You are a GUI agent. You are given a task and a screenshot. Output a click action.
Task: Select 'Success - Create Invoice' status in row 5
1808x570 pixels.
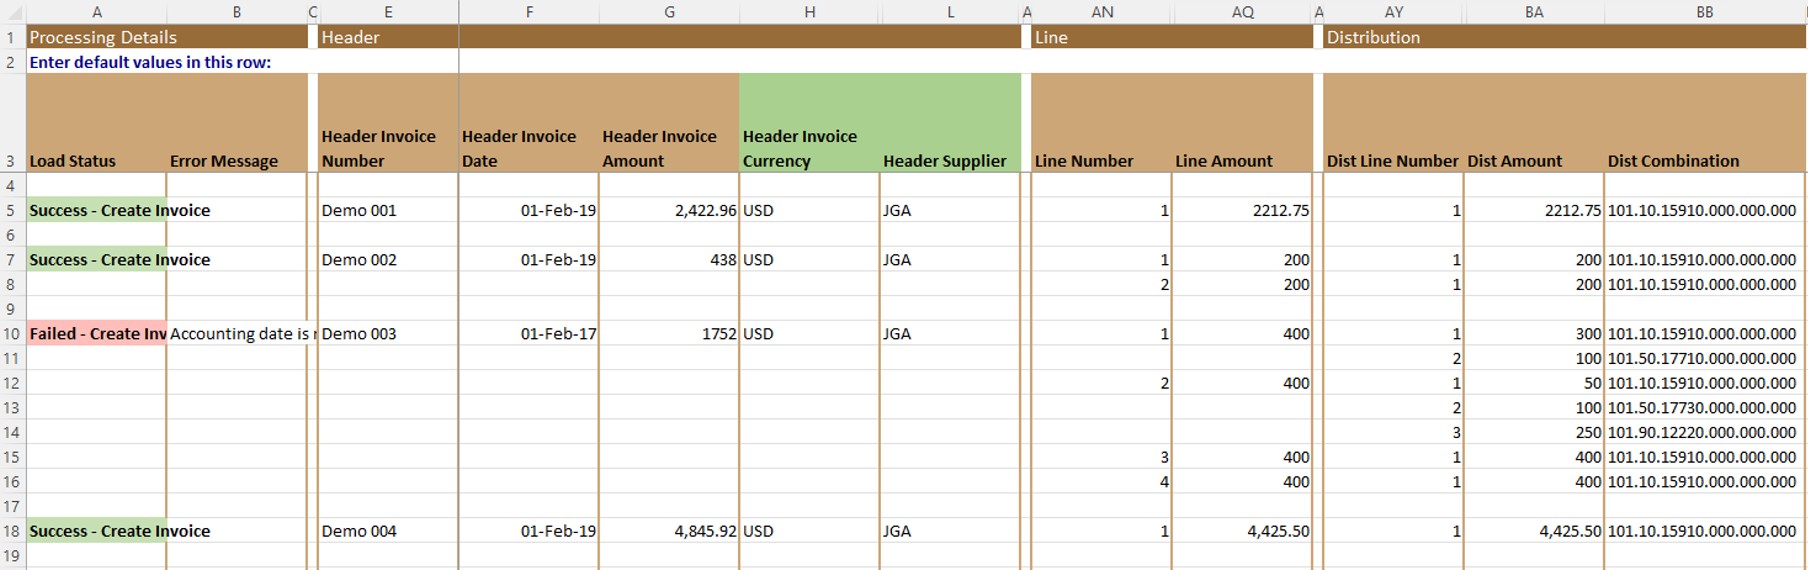(97, 210)
